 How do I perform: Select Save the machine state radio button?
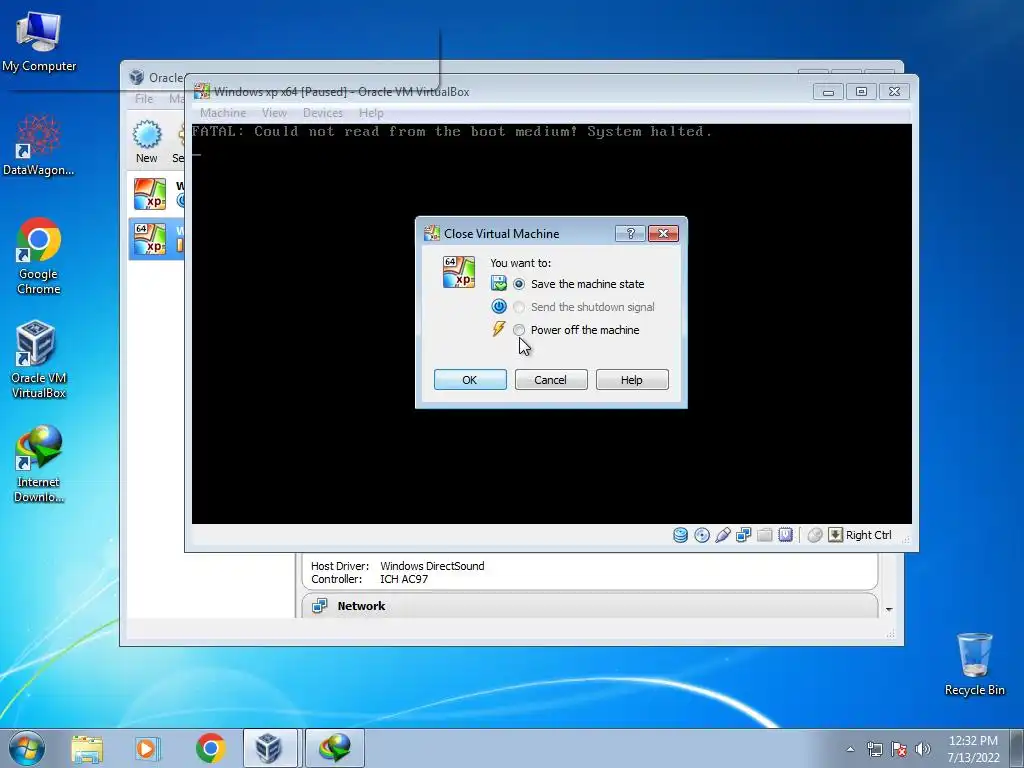(x=519, y=284)
